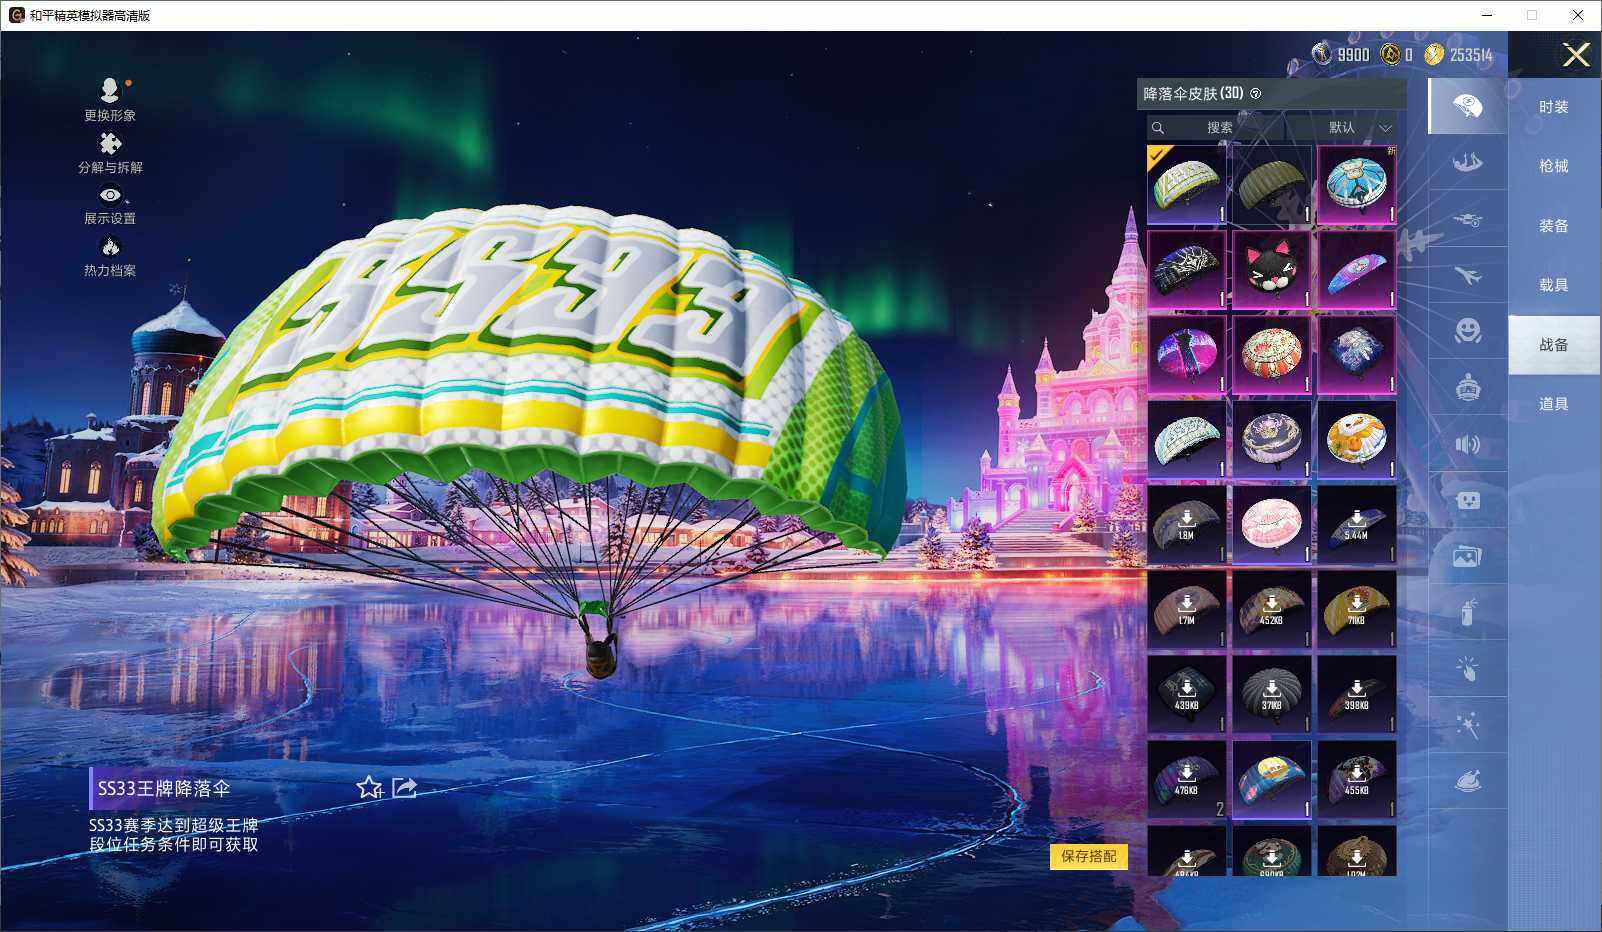Download the 439KB parachute skin
1602x932 pixels.
[1187, 695]
